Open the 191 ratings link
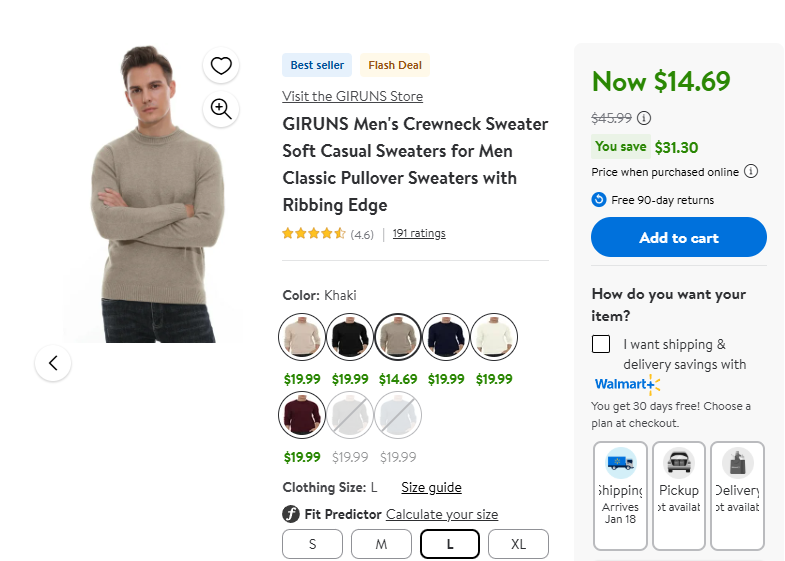Viewport: 785px width, 561px height. coord(419,233)
